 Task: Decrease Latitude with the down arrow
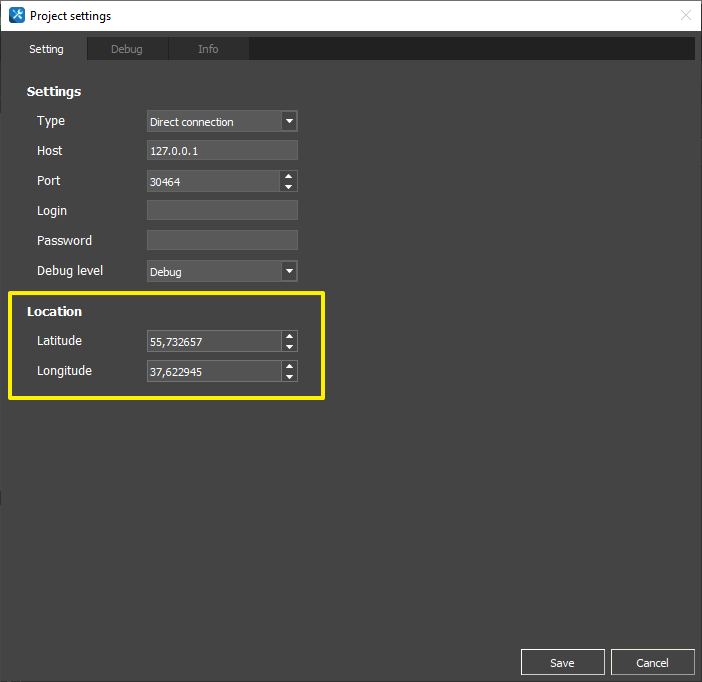tap(290, 347)
